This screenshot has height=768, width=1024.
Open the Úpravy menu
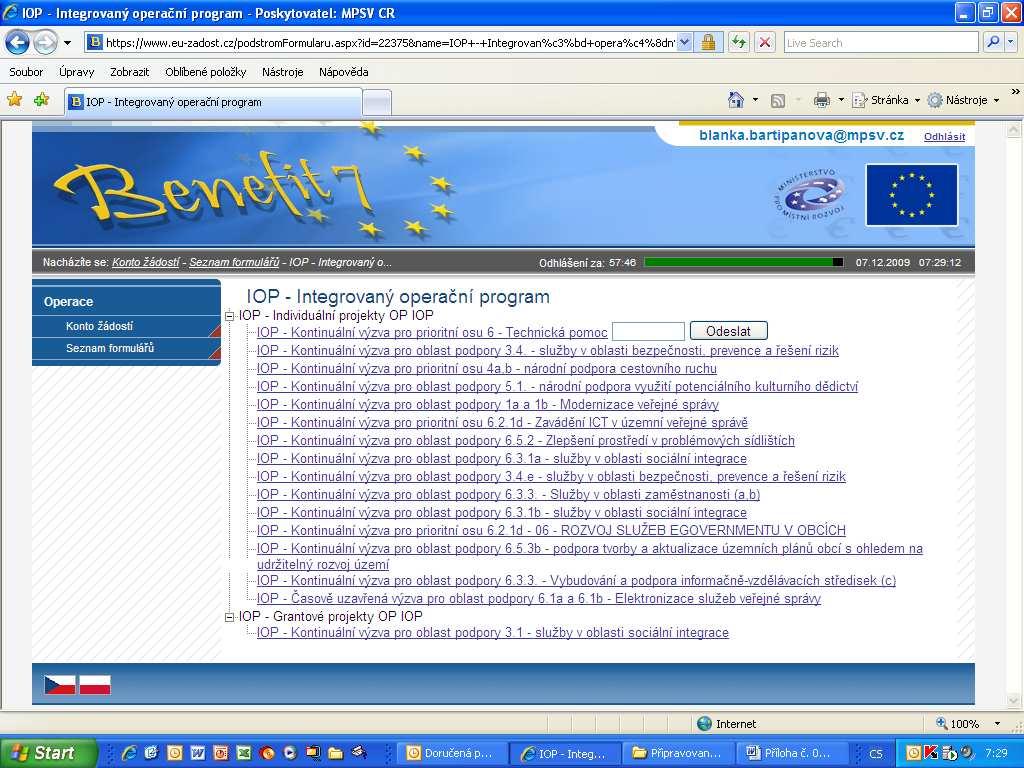(x=76, y=72)
